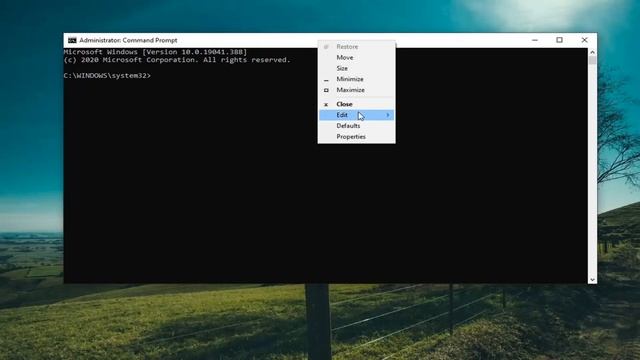This screenshot has height=360, width=640.
Task: Minimize the Command Prompt window
Action: click(x=535, y=40)
